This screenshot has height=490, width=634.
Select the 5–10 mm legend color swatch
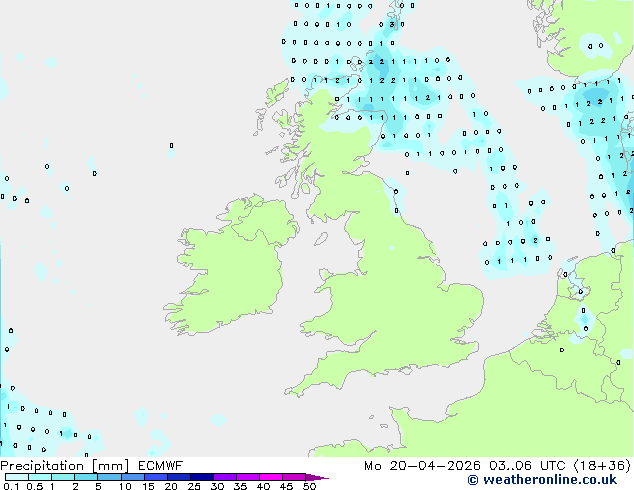point(109,477)
